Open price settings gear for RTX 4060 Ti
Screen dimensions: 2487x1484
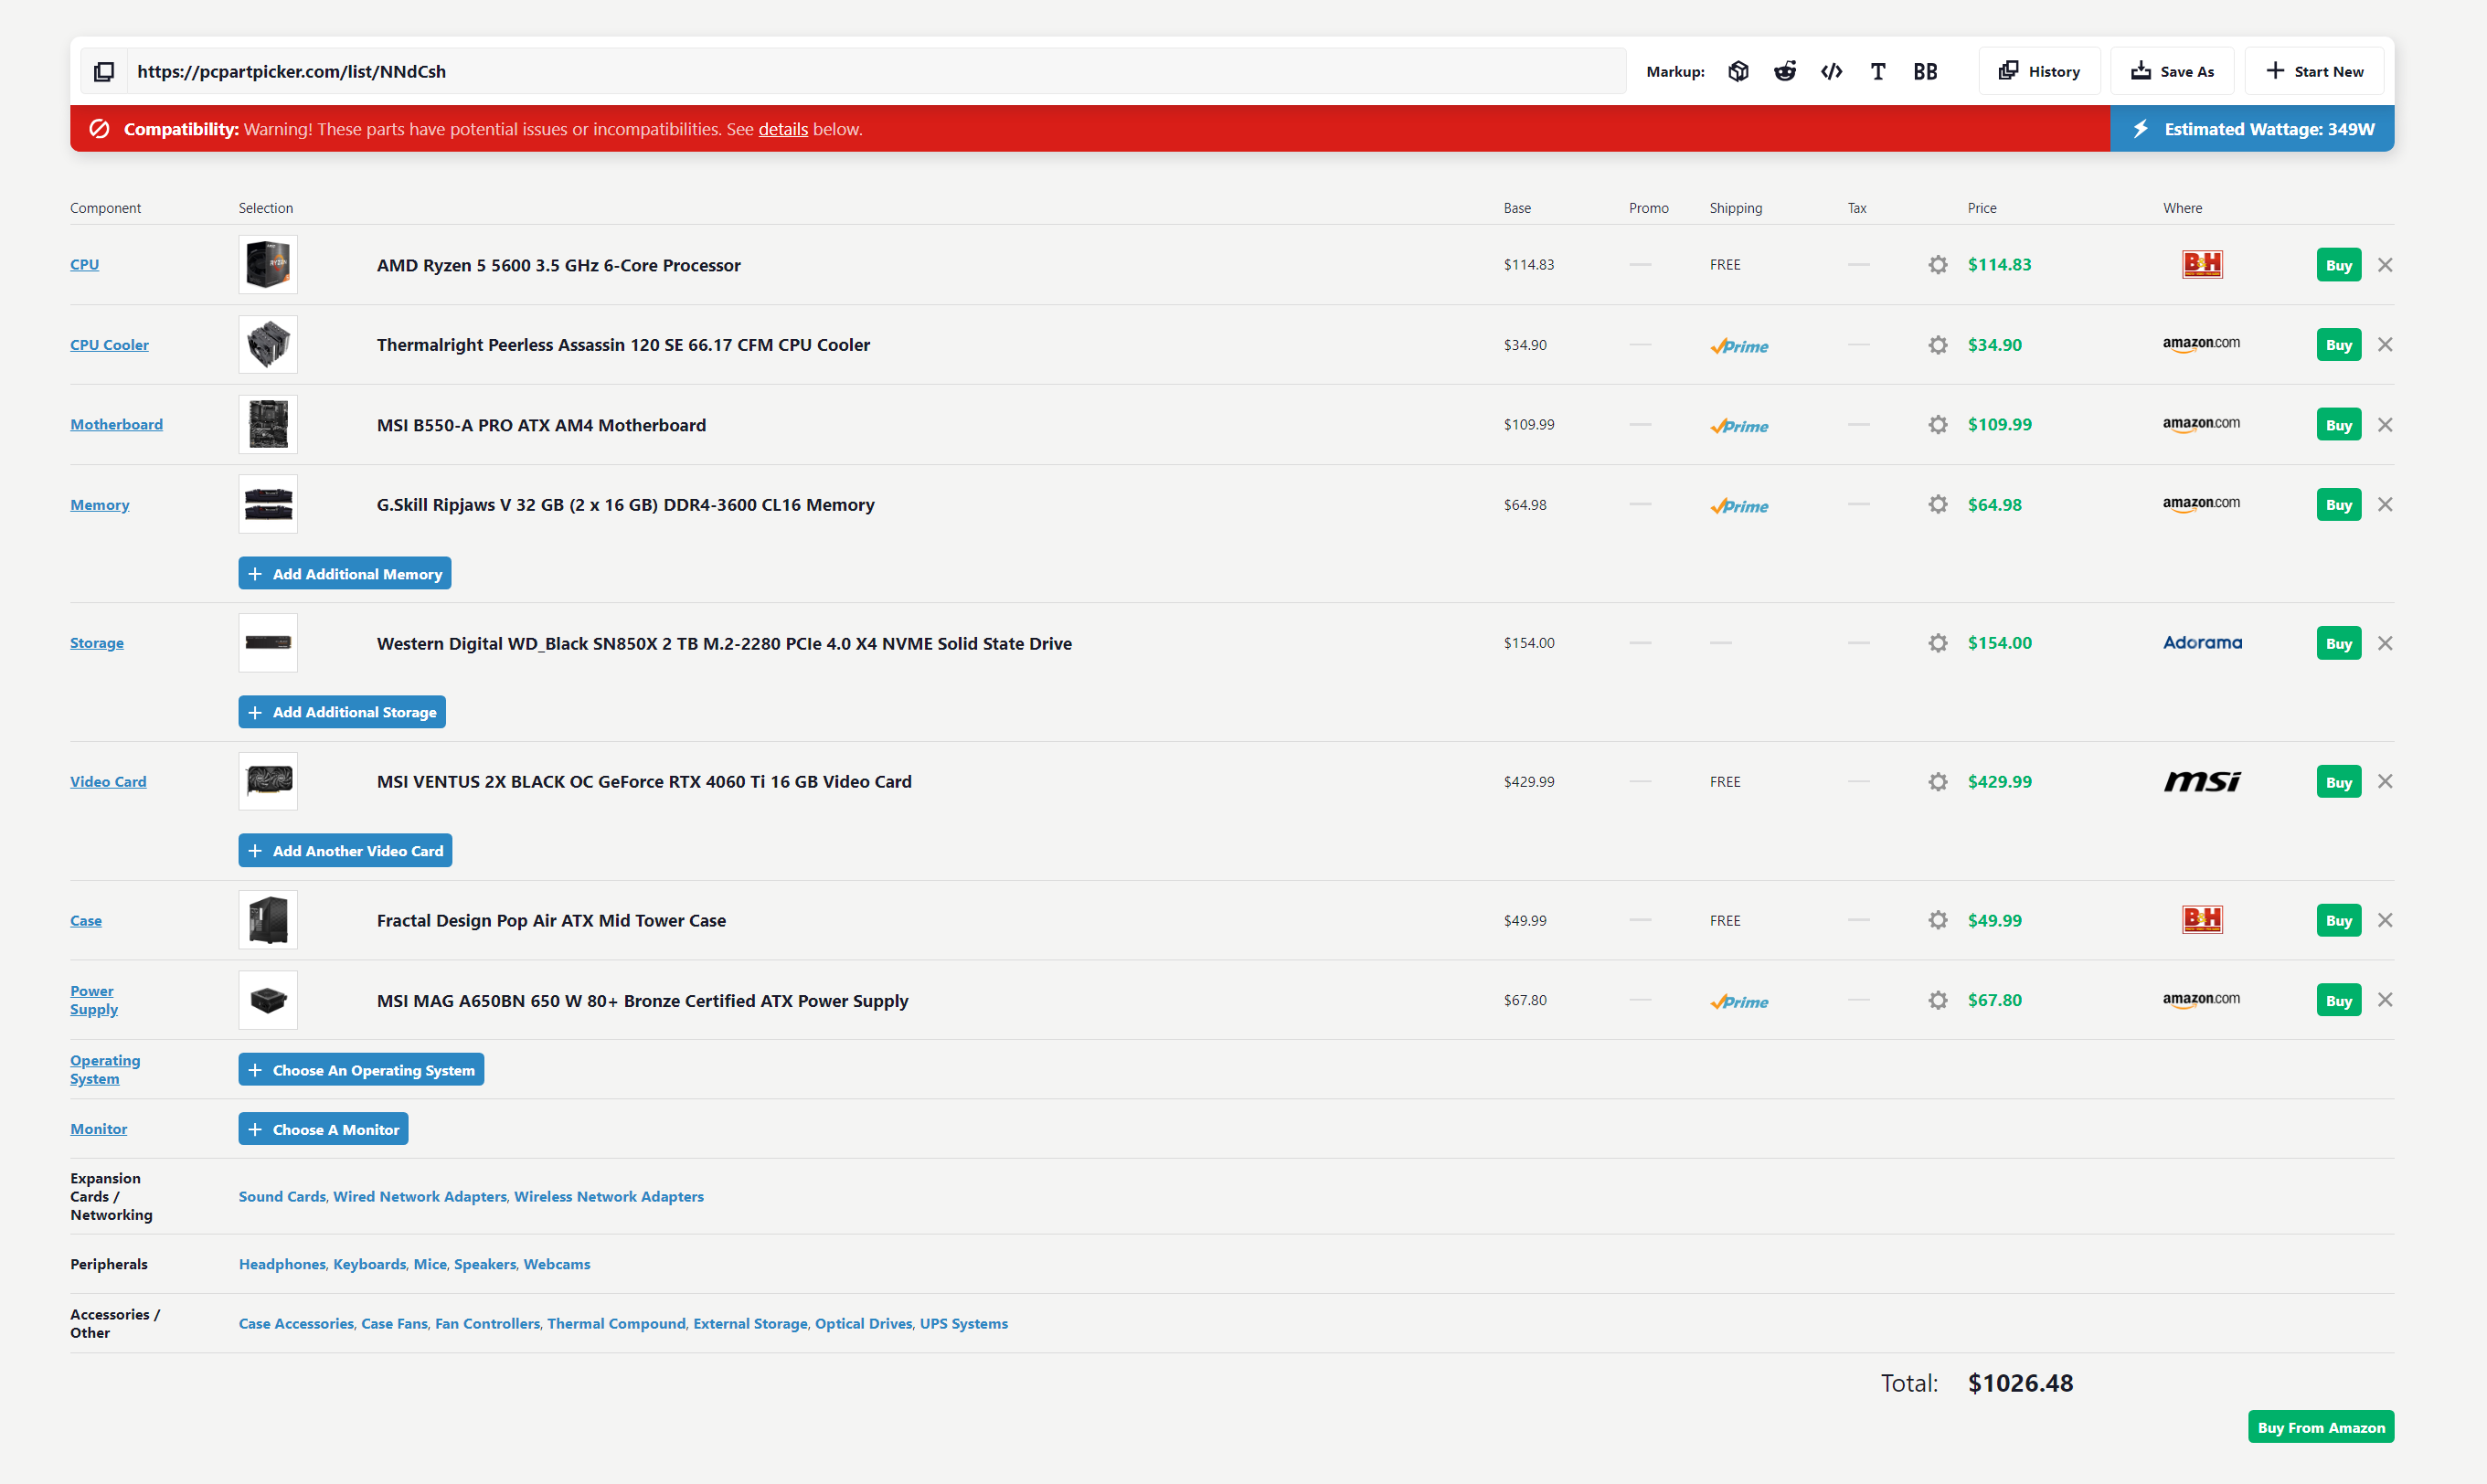pyautogui.click(x=1938, y=782)
